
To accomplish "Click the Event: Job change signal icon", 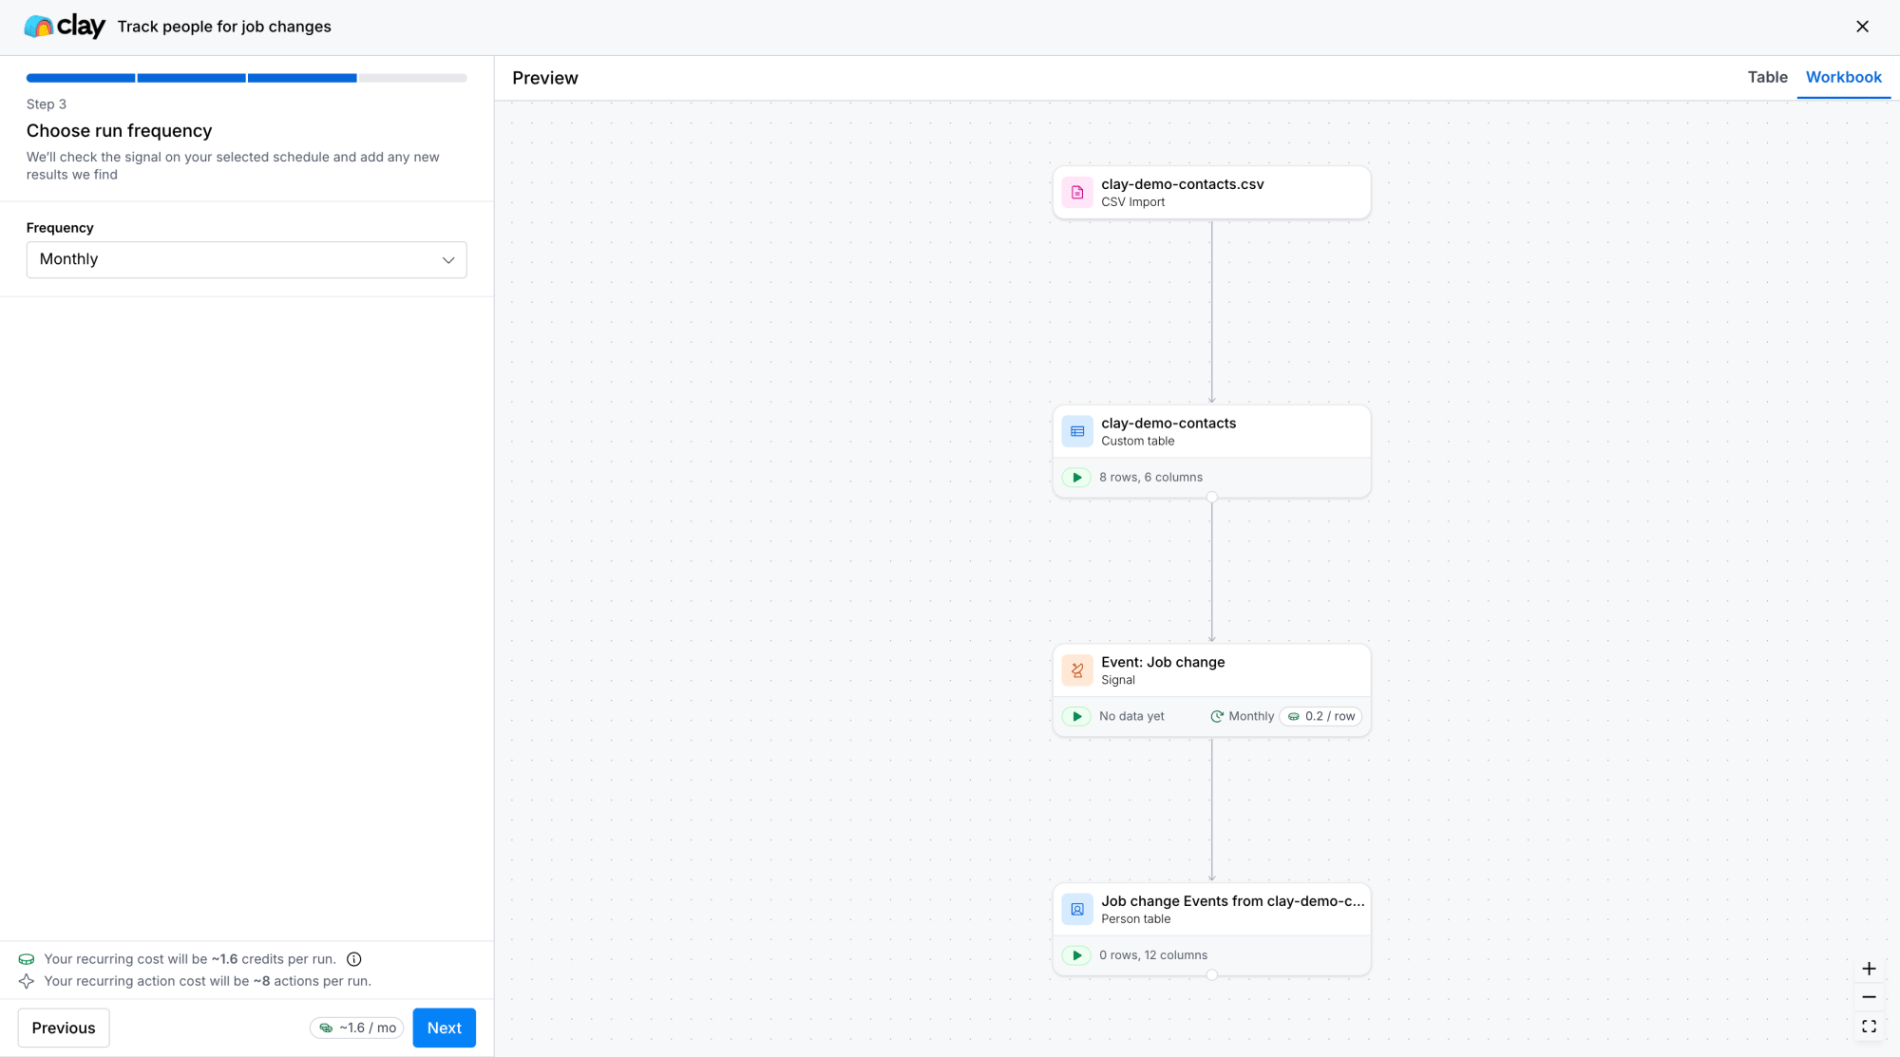I will [x=1077, y=670].
